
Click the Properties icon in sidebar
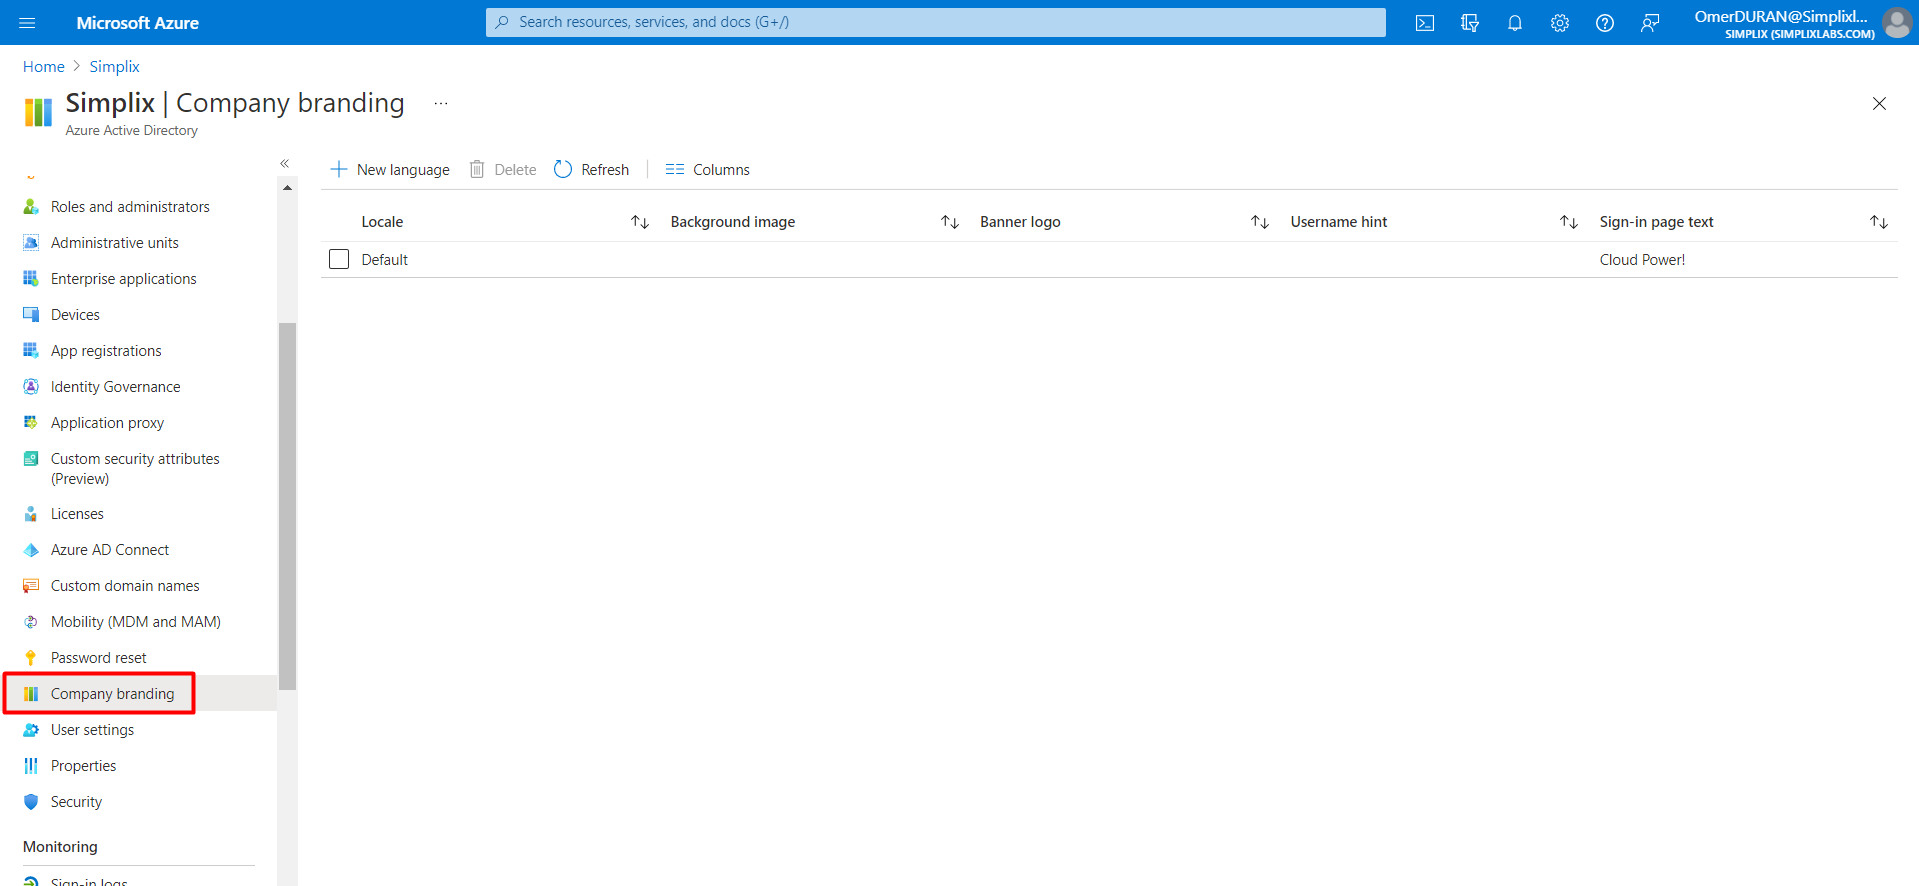(31, 766)
